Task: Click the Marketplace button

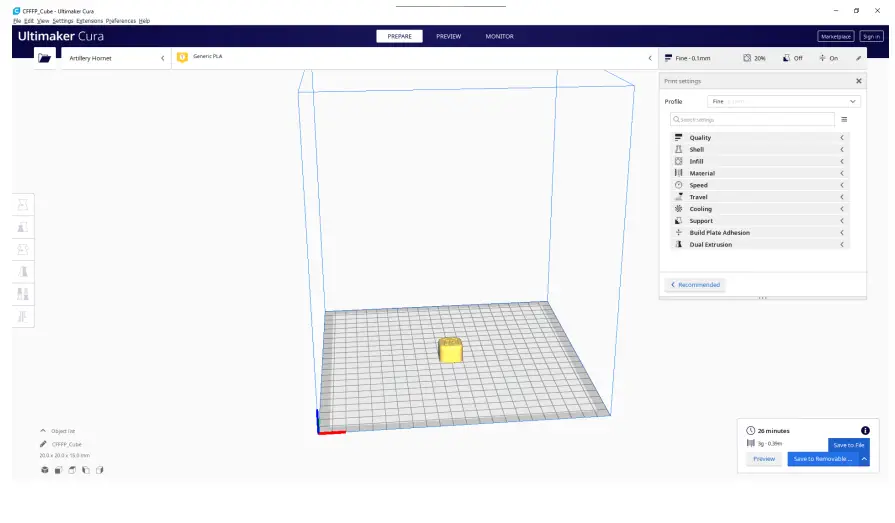Action: 836,36
